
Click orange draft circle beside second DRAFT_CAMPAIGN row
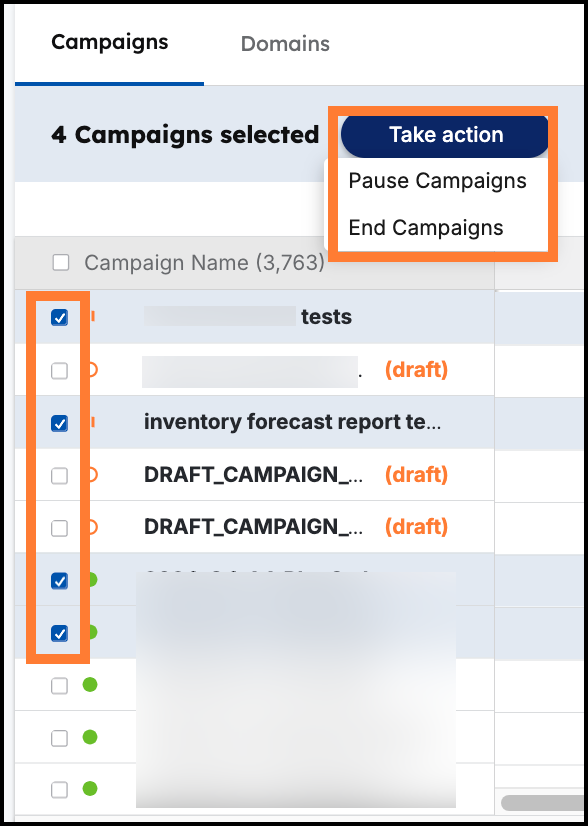(92, 527)
